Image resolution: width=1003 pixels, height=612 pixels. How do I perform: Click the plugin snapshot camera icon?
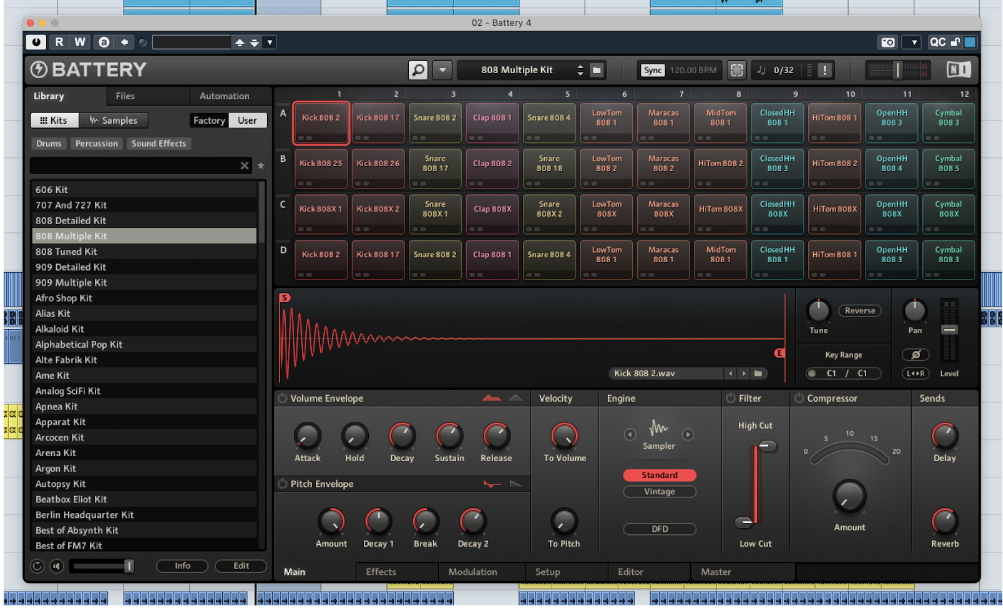pyautogui.click(x=887, y=42)
